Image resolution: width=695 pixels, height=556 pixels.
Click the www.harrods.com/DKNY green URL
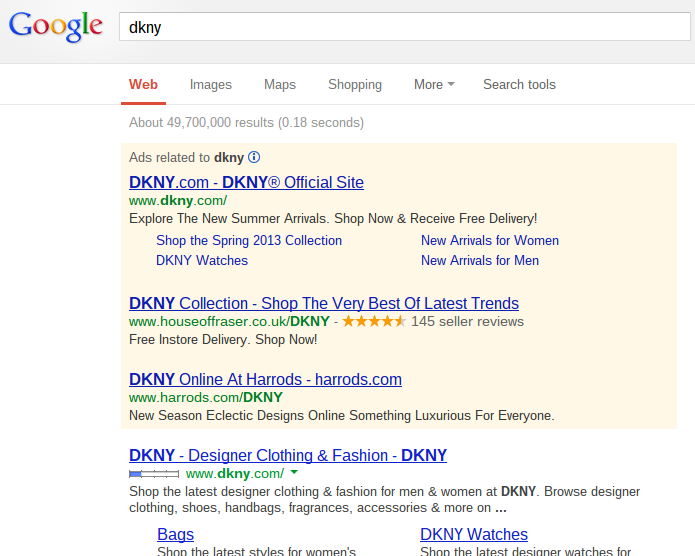(206, 397)
